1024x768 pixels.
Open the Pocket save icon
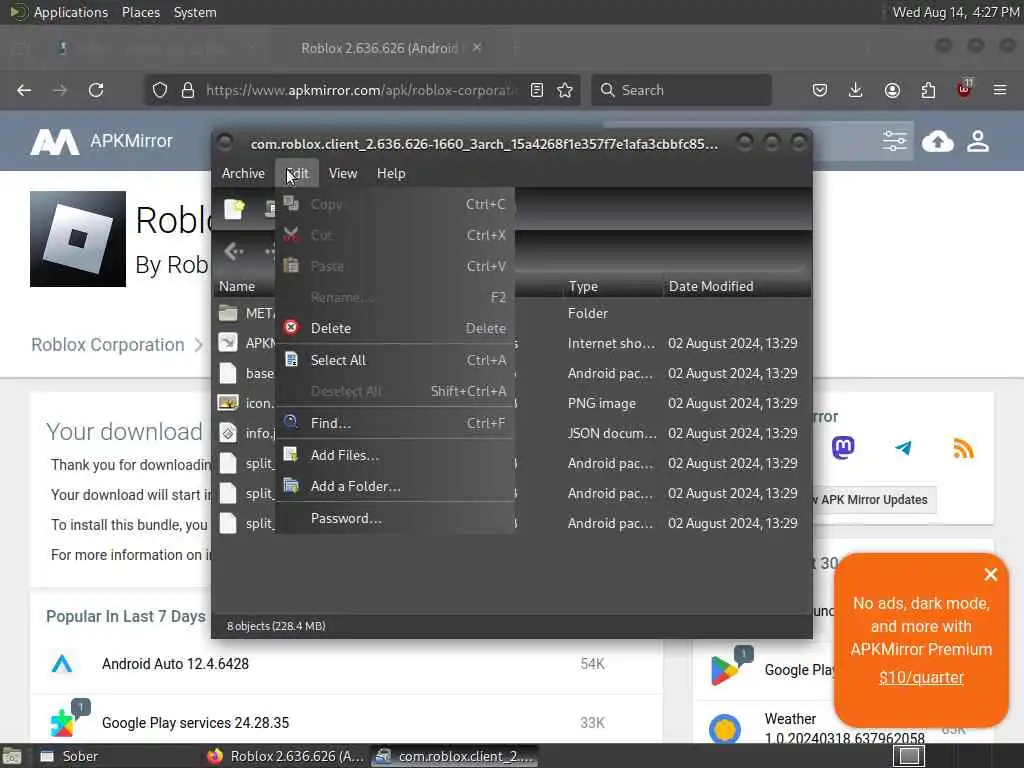pyautogui.click(x=820, y=90)
